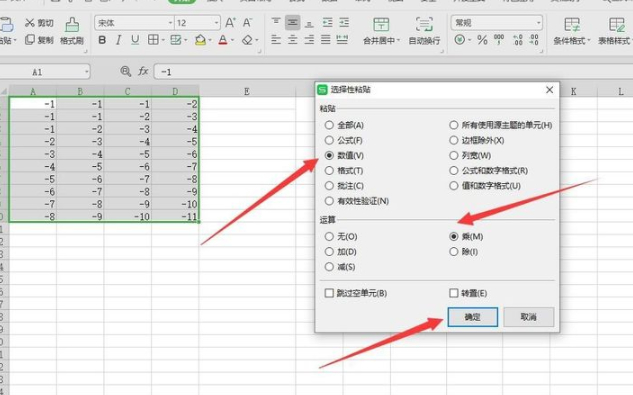This screenshot has width=633, height=395.
Task: Tick the 跳过空单元(B) checkbox
Action: (329, 293)
